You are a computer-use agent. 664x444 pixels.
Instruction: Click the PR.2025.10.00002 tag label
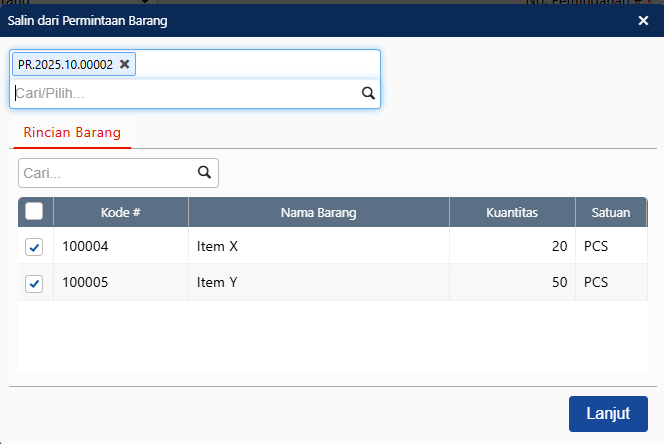coord(65,64)
